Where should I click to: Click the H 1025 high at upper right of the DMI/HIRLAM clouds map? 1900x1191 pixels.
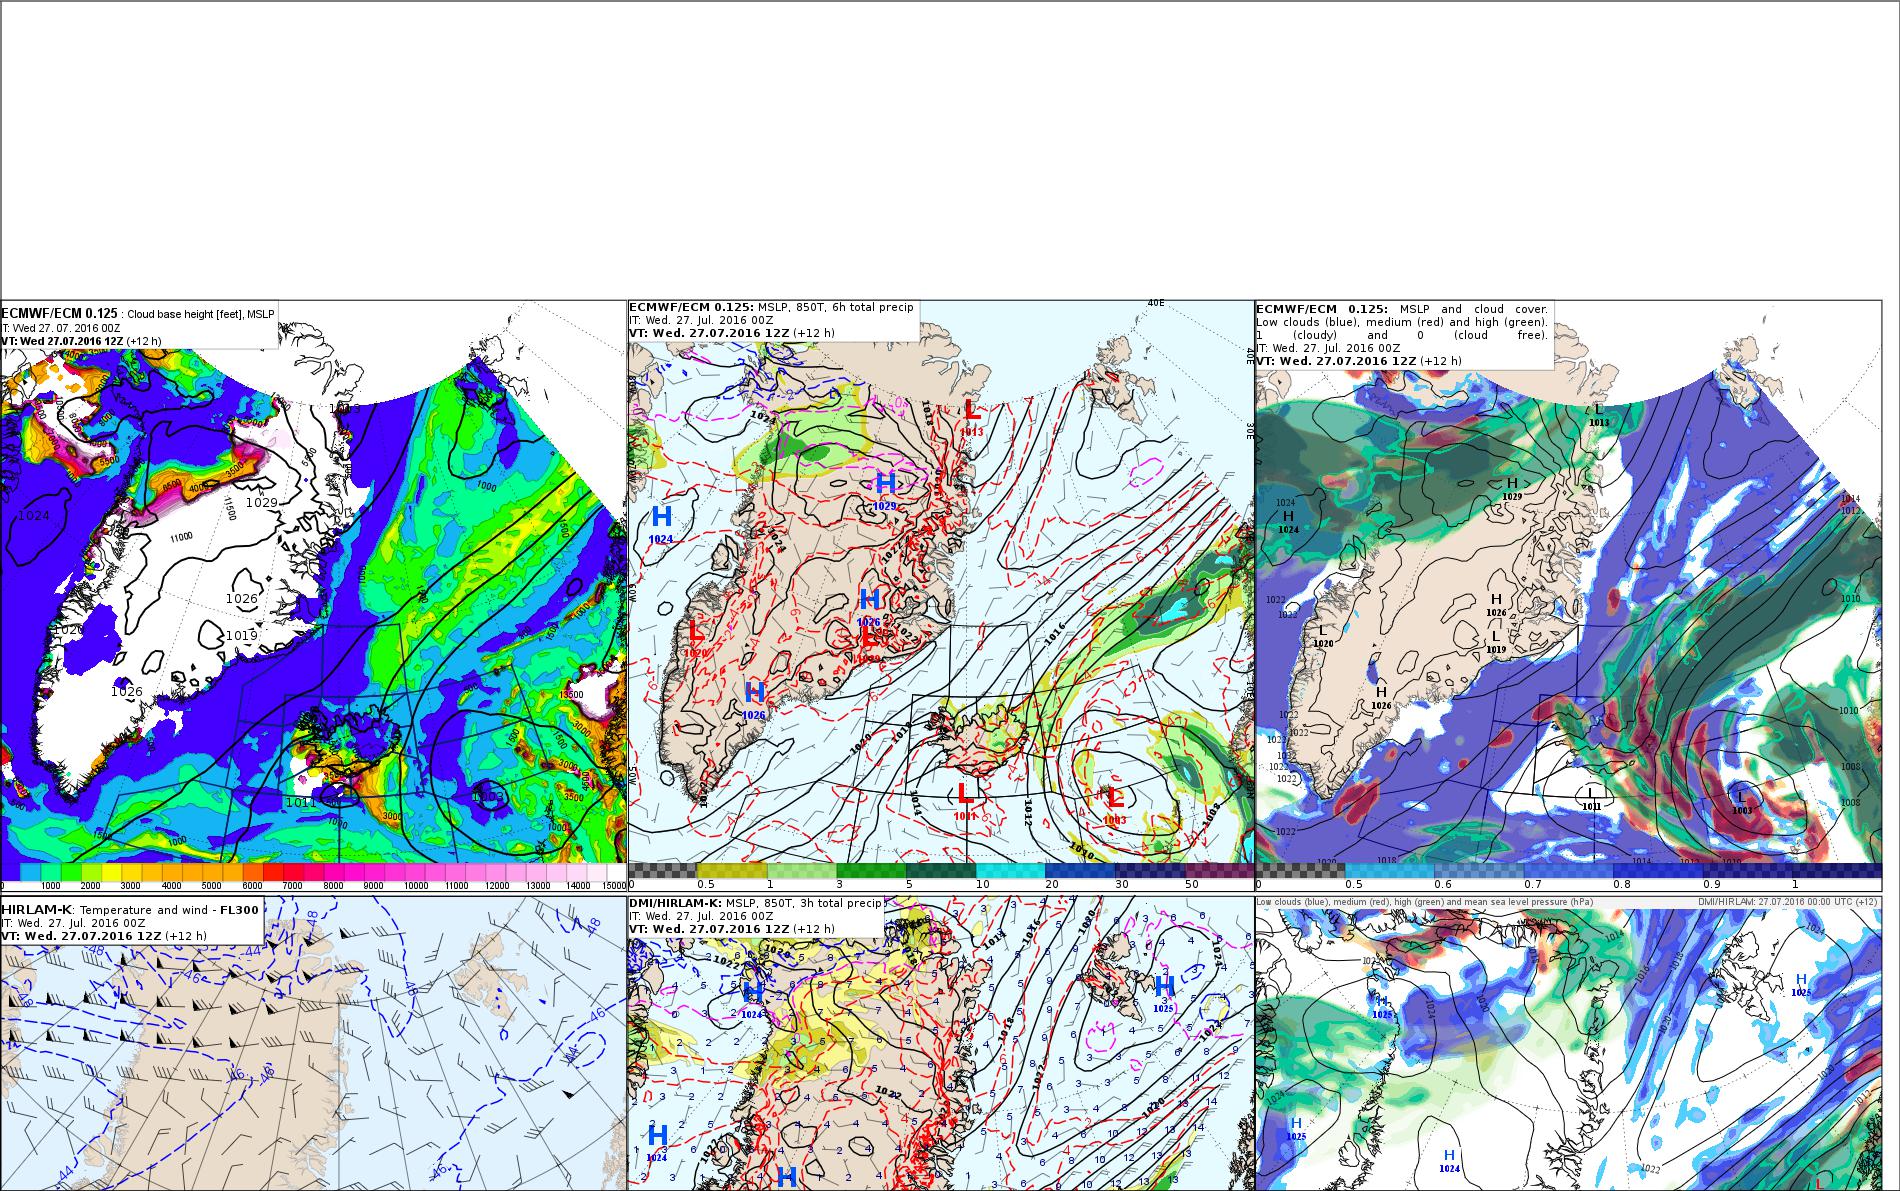click(1801, 985)
